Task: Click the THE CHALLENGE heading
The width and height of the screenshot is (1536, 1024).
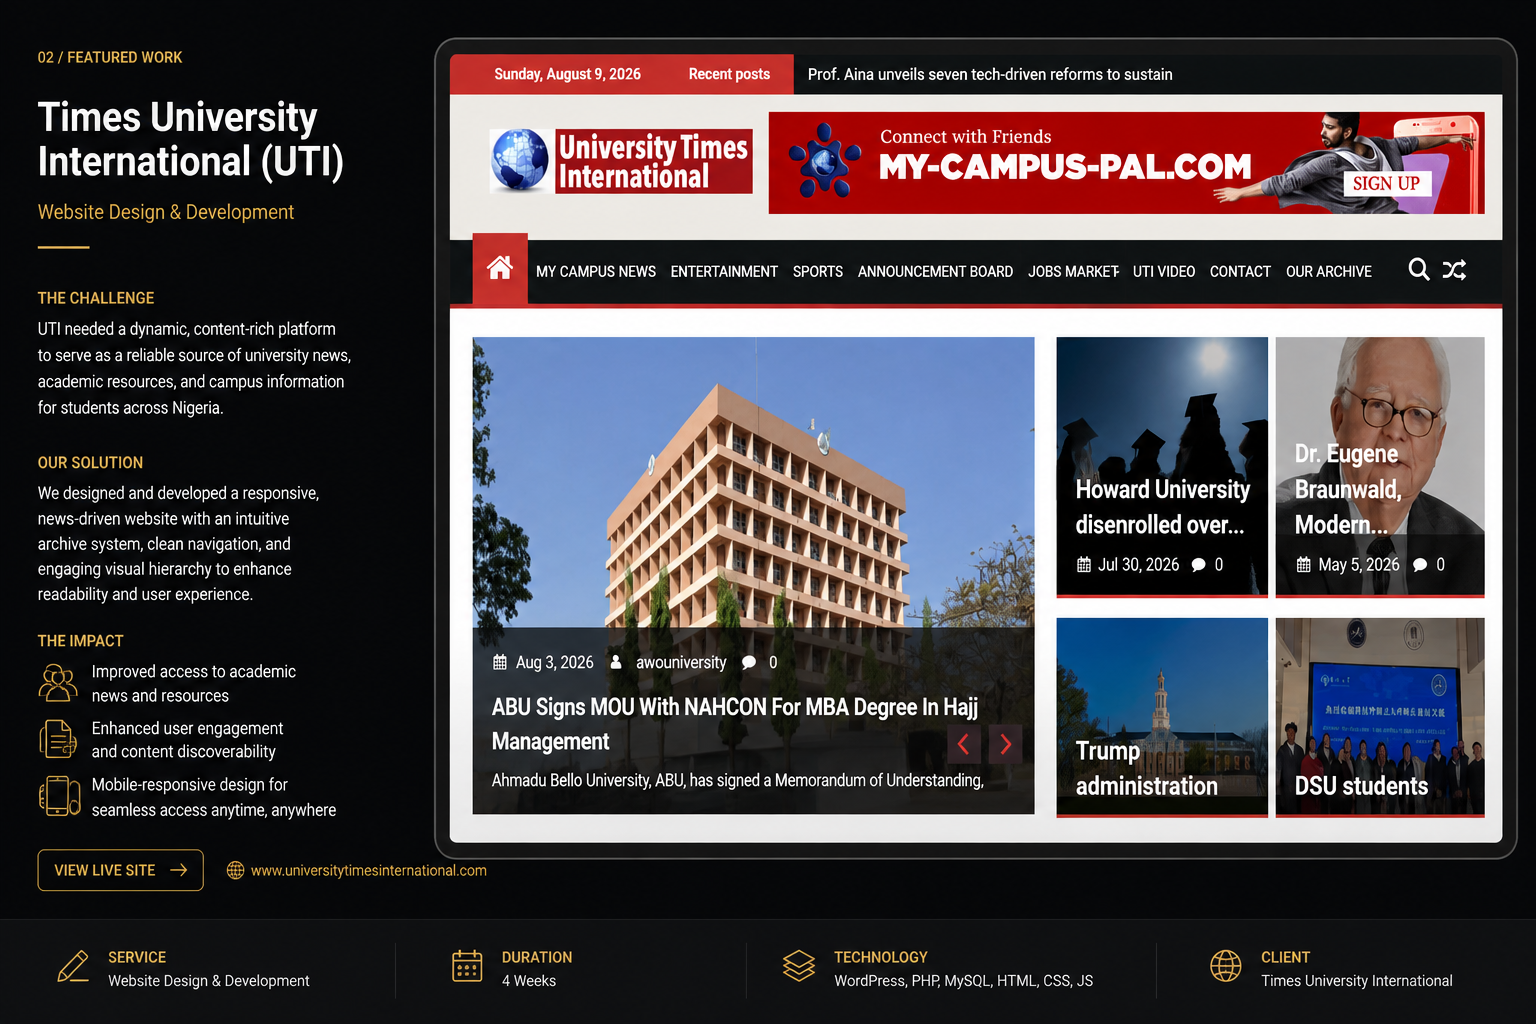Action: pos(96,298)
